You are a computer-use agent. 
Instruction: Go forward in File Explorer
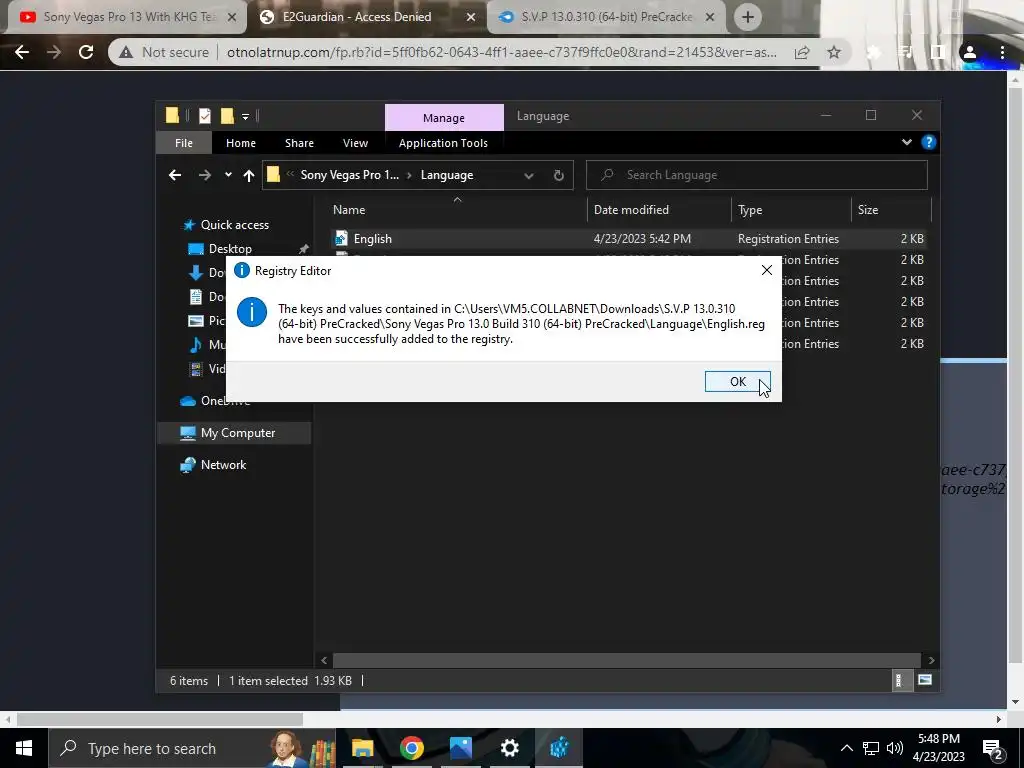coord(204,175)
